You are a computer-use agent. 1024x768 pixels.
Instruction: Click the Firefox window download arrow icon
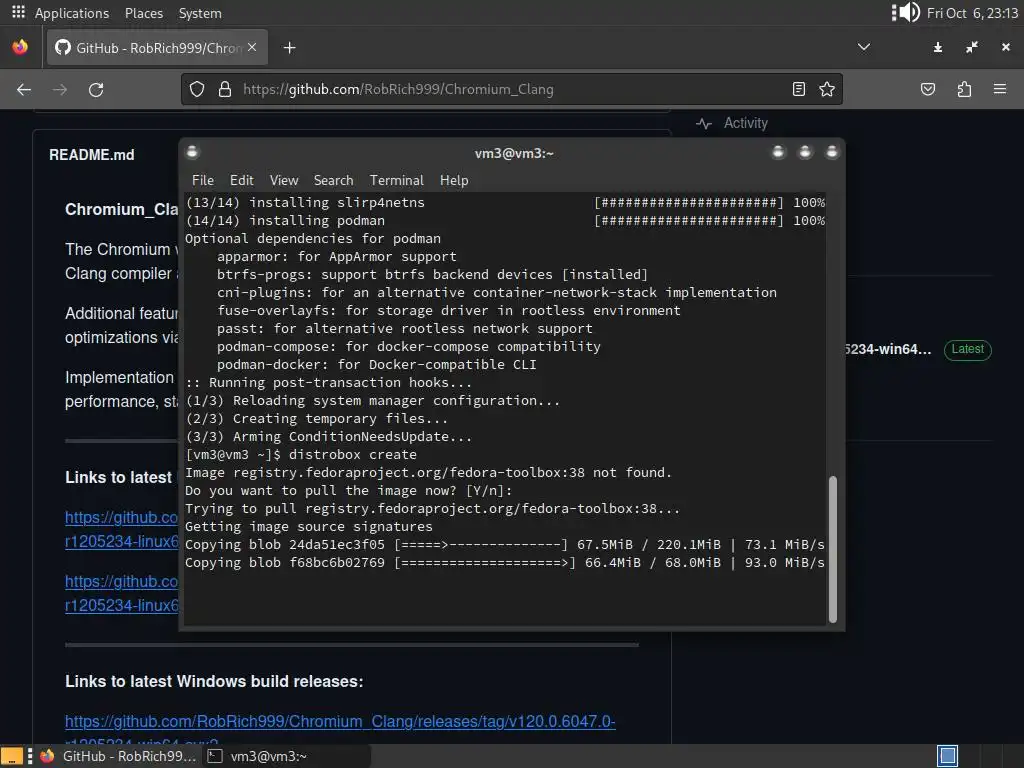938,47
